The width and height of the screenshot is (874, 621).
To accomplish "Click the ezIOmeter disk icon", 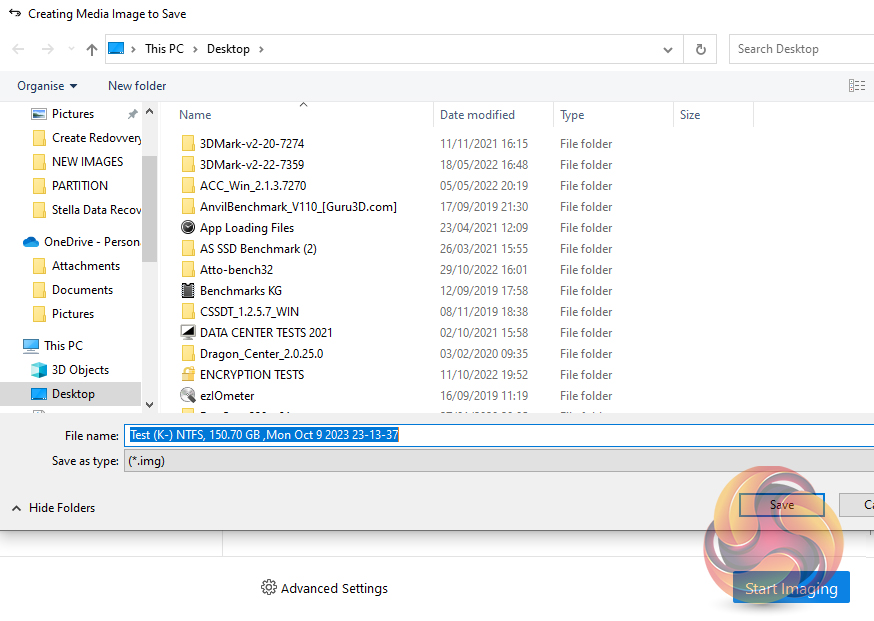I will (x=188, y=395).
